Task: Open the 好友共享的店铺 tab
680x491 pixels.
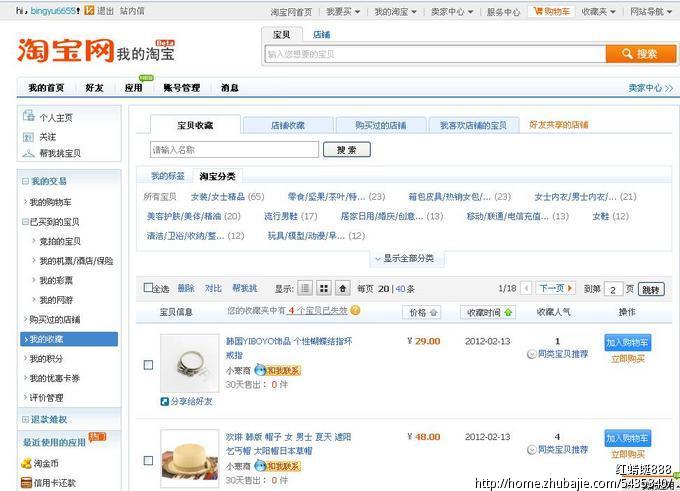Action: point(559,125)
